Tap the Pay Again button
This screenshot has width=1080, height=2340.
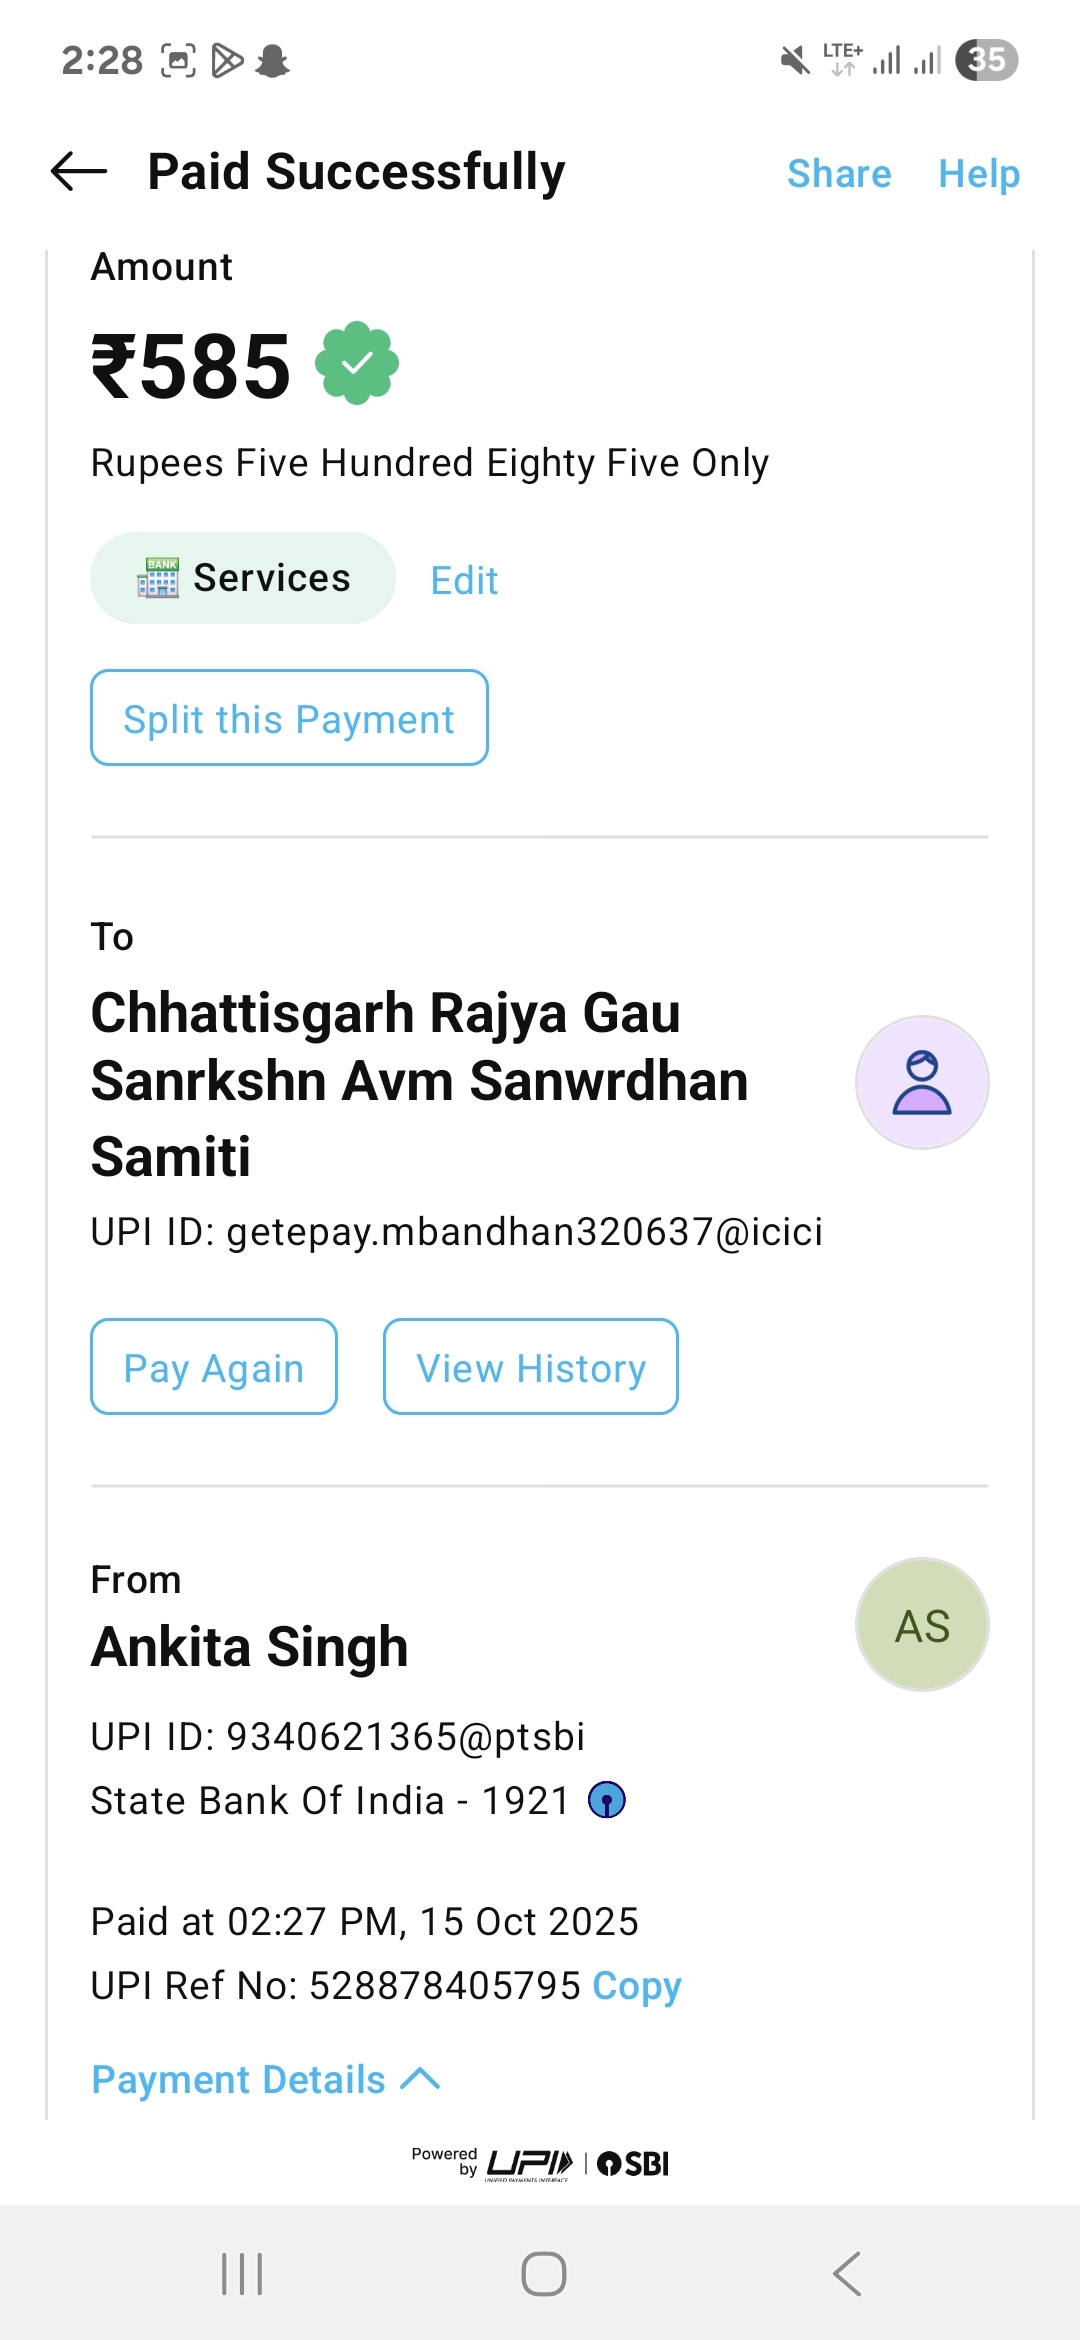(214, 1367)
